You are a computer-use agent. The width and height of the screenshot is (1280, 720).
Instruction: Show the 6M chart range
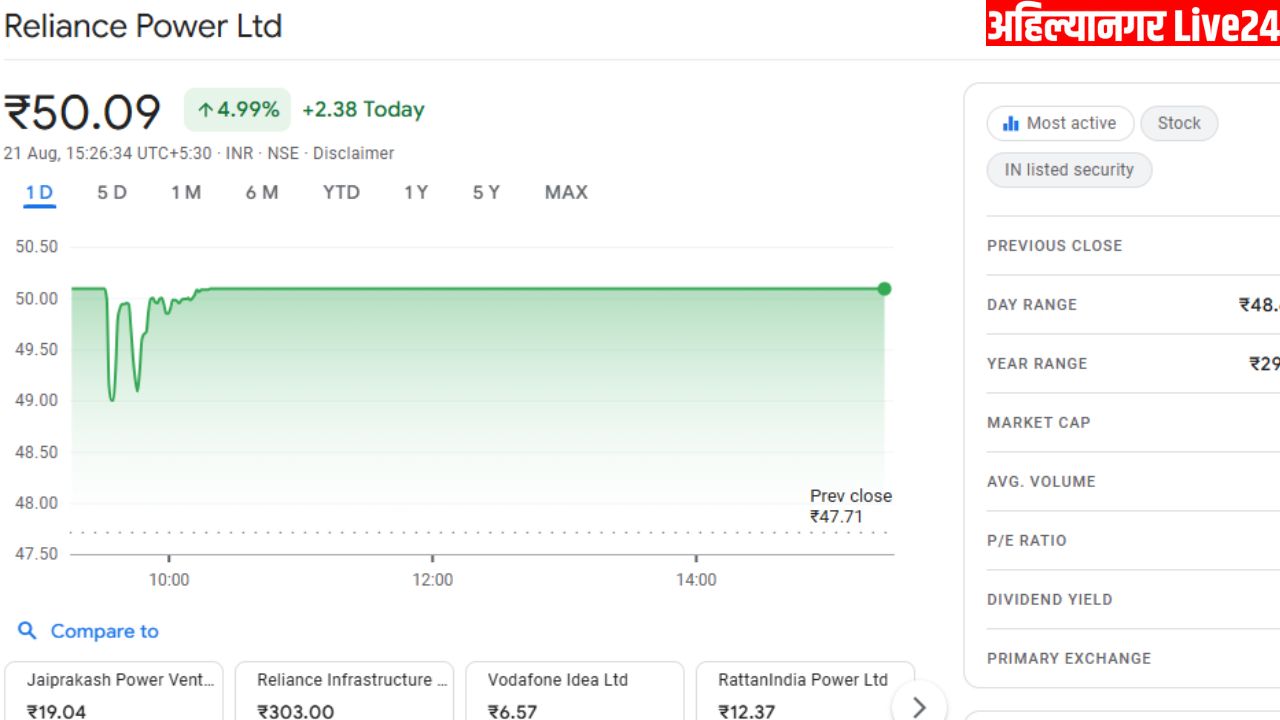(262, 192)
